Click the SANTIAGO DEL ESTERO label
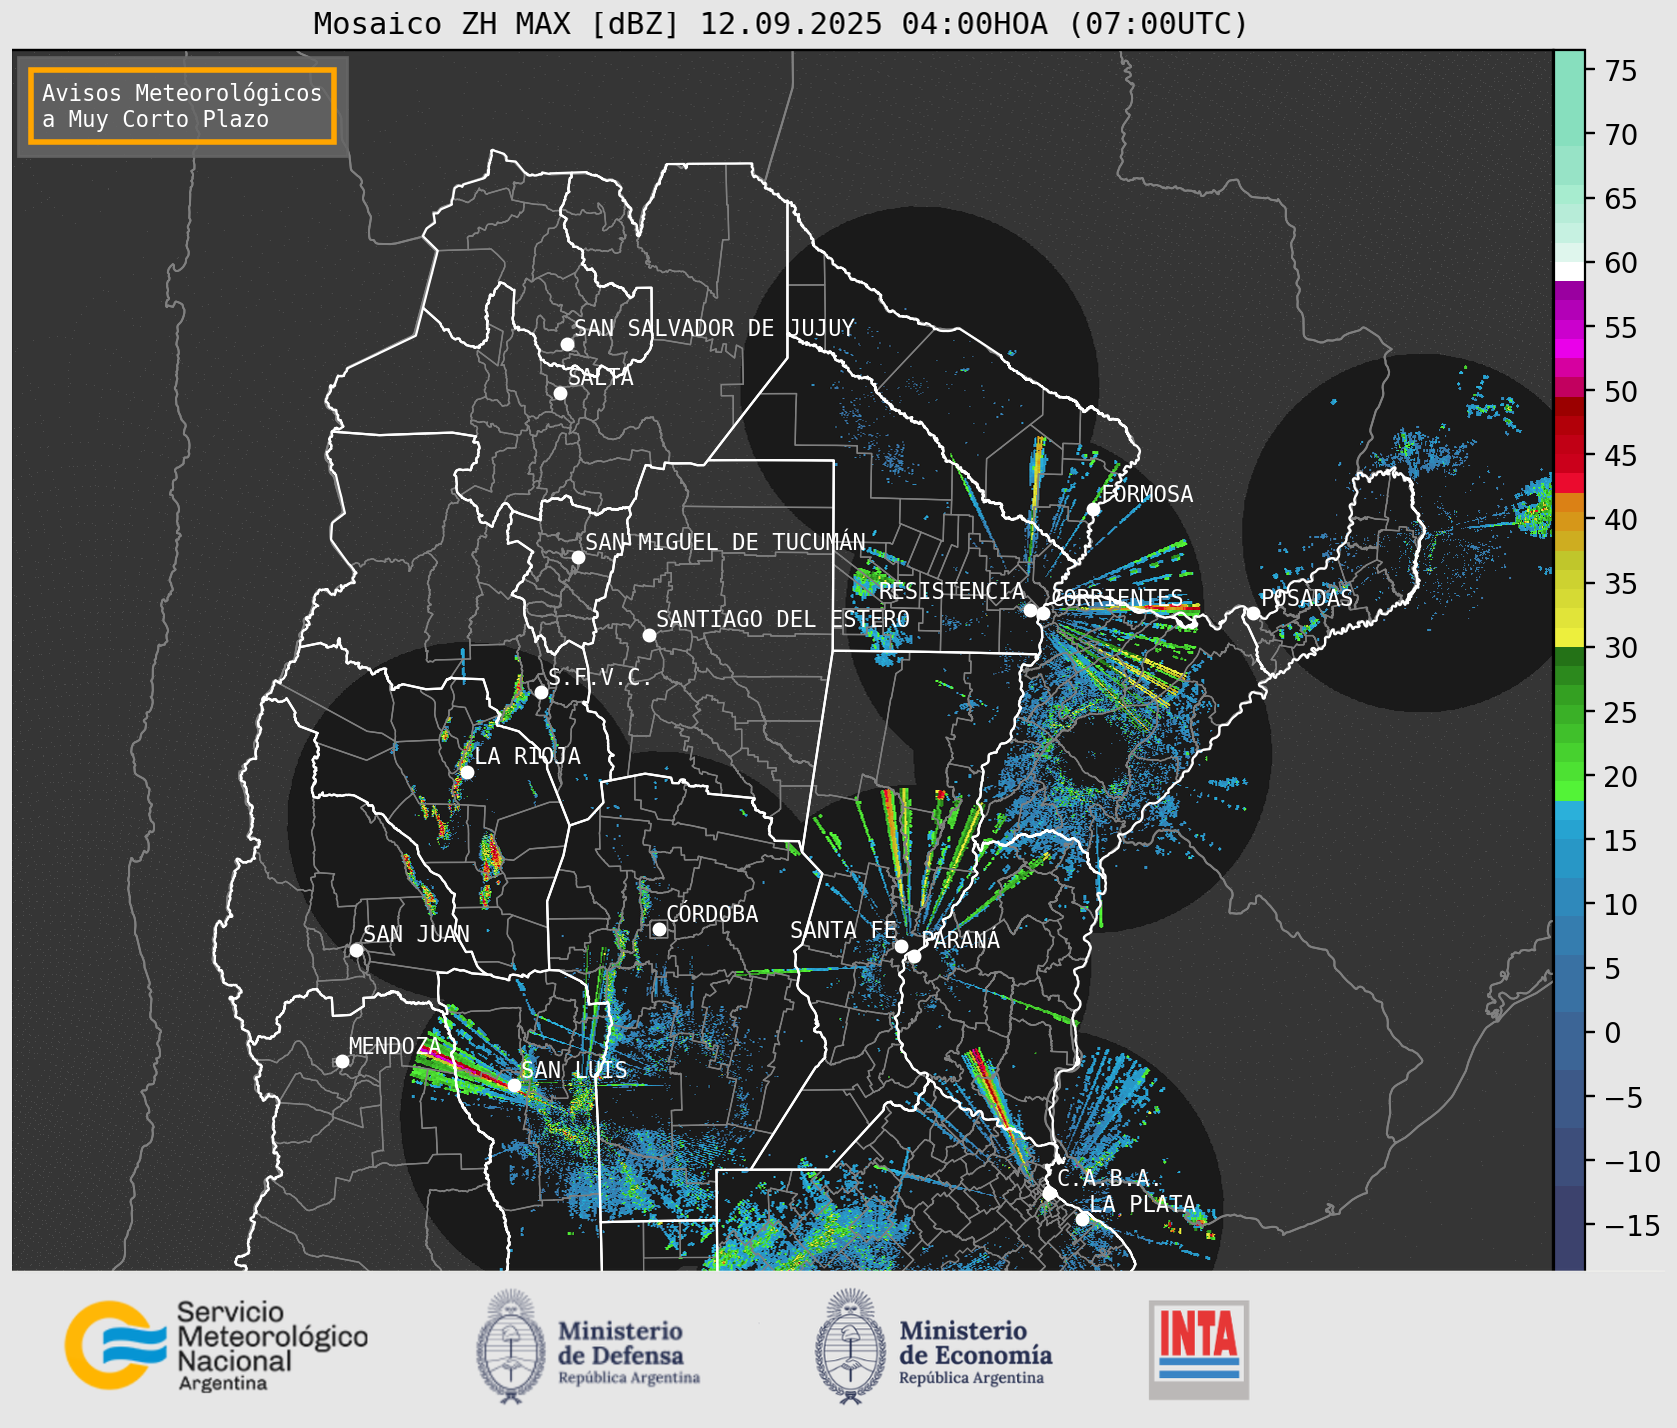The width and height of the screenshot is (1677, 1428). [x=783, y=619]
